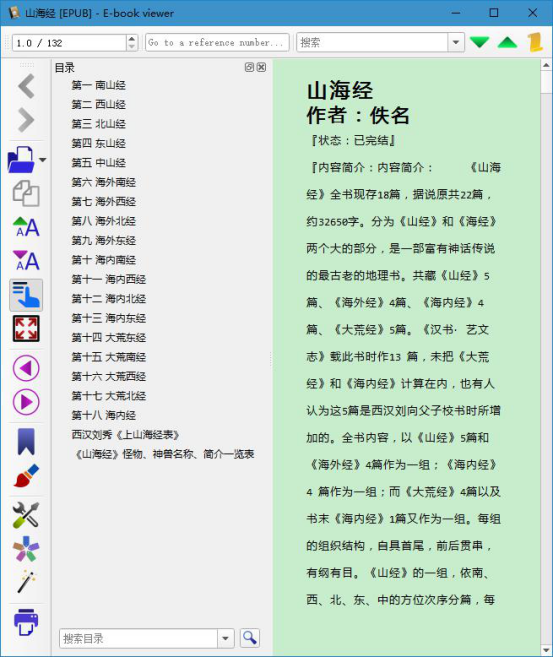Open Preferences with the tools icon
The height and width of the screenshot is (657, 553).
[26, 515]
